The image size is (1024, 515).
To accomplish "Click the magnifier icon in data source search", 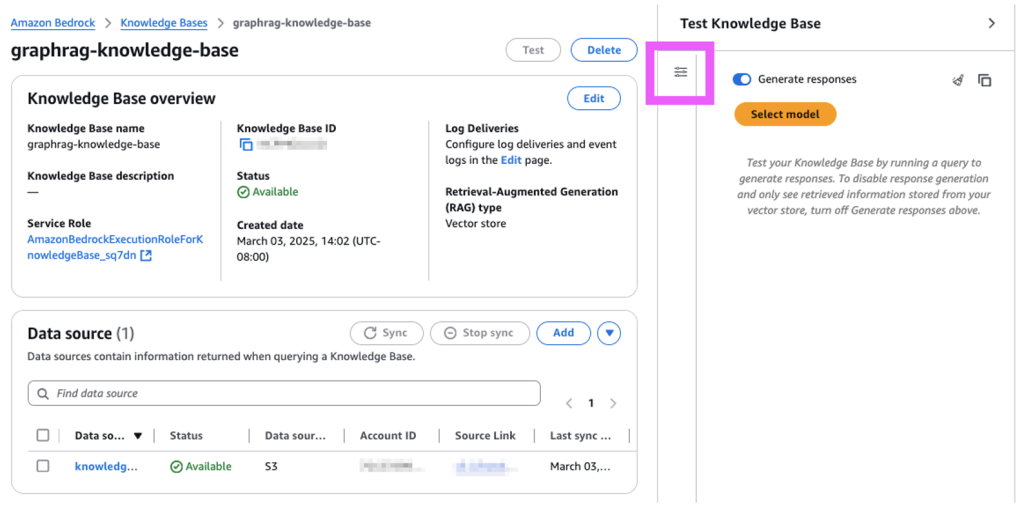I will tap(43, 394).
